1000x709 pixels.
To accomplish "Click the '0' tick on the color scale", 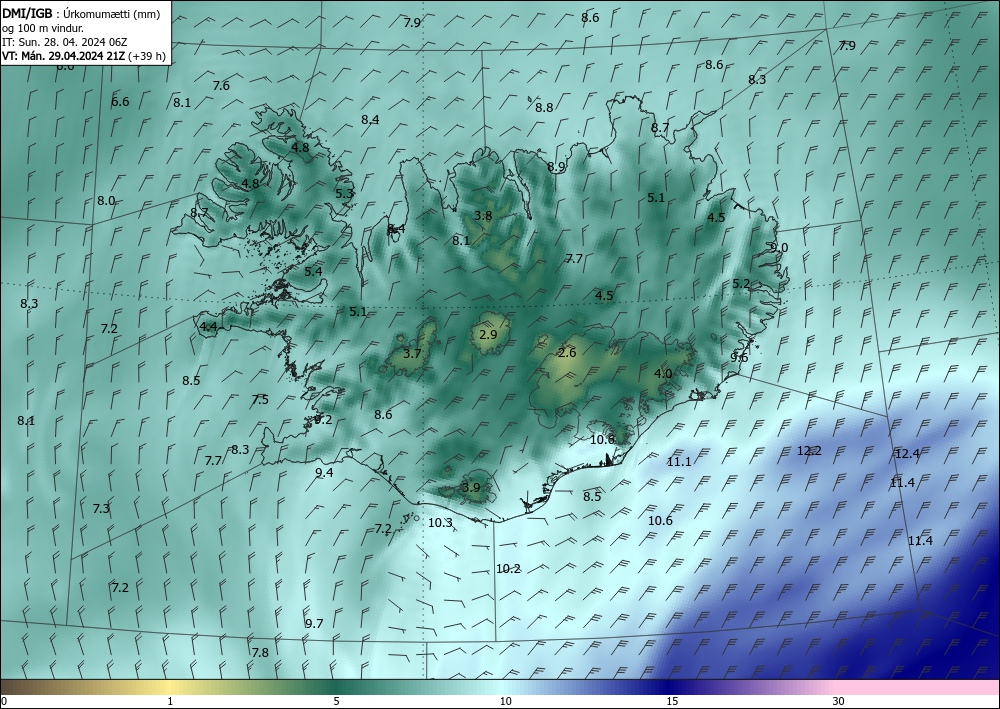I will (4, 702).
